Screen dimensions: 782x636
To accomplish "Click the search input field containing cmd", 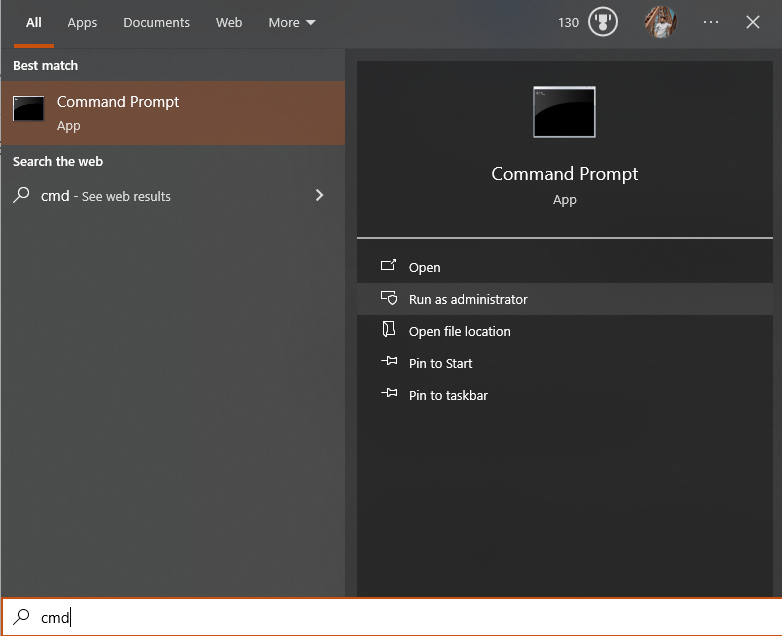I will point(391,617).
